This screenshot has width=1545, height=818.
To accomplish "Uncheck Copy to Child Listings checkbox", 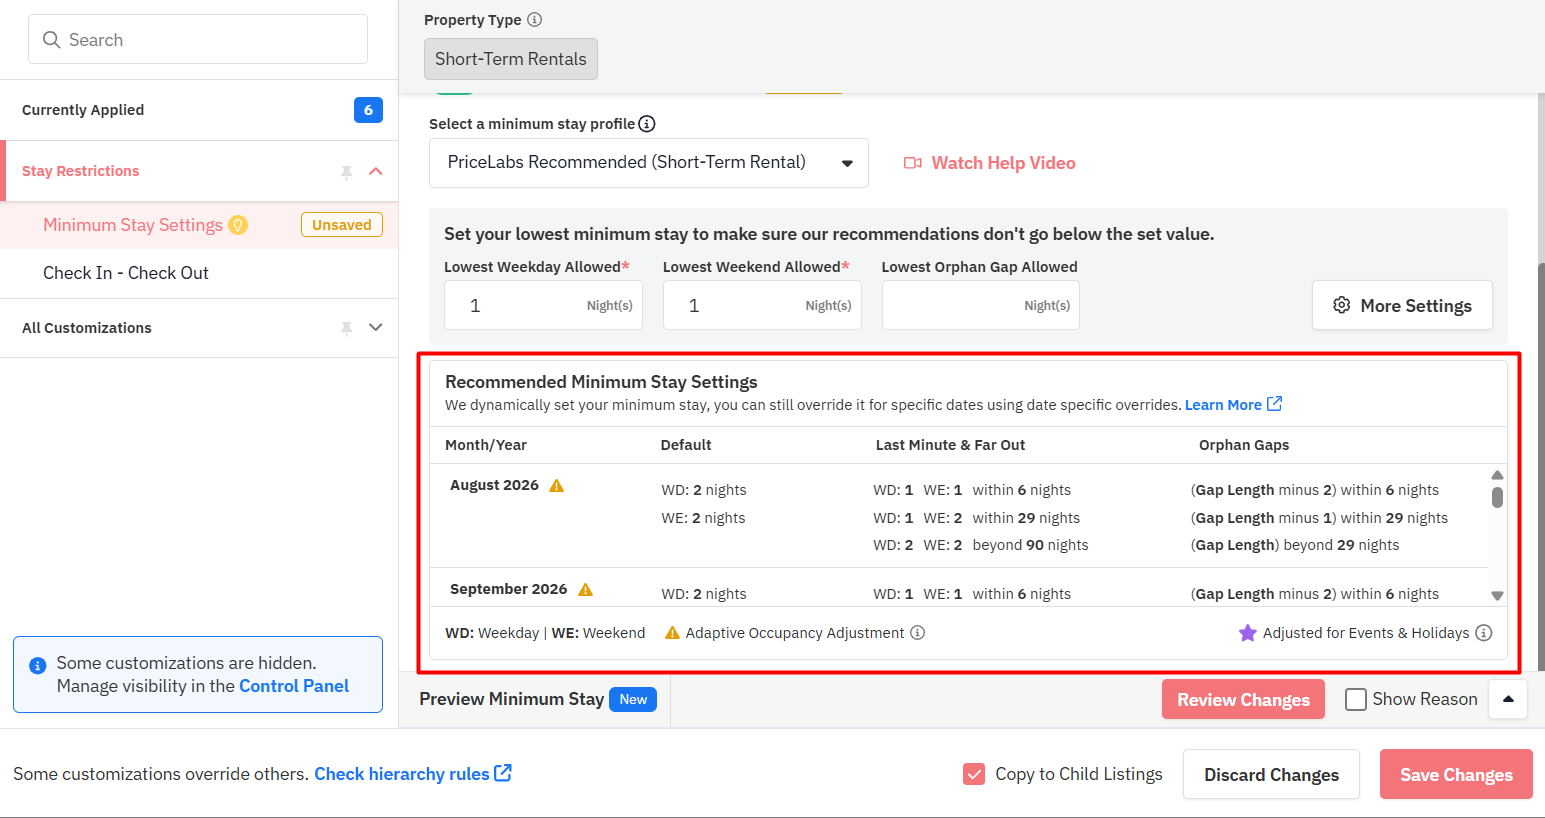I will pos(974,774).
